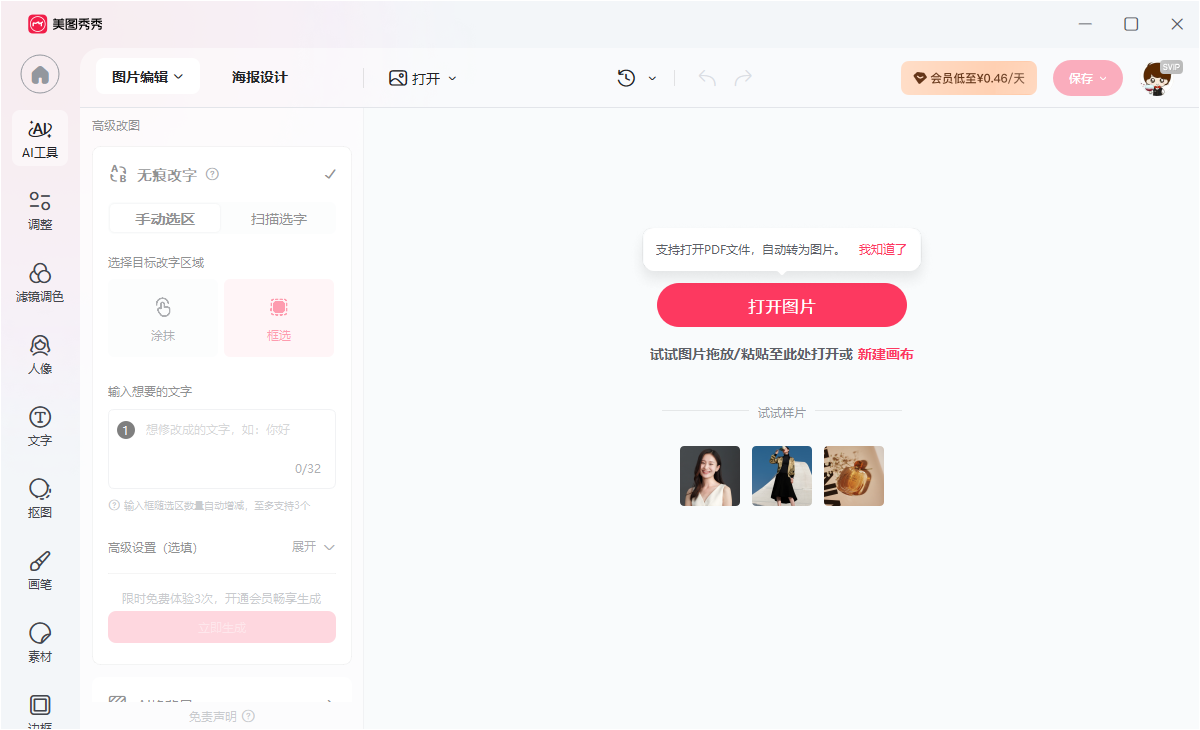Open the 滤镜调色 filter panel
This screenshot has width=1200, height=730.
click(x=40, y=282)
